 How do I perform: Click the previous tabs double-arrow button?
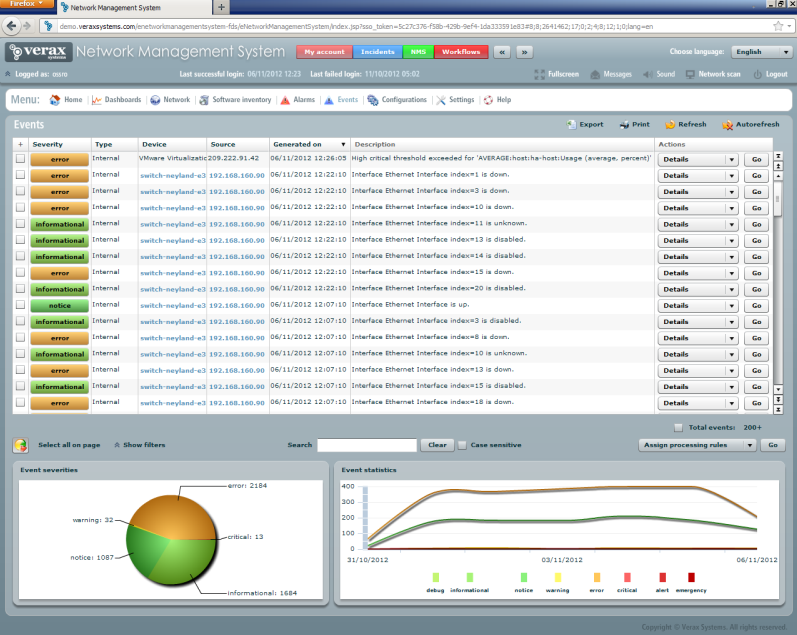[x=502, y=52]
